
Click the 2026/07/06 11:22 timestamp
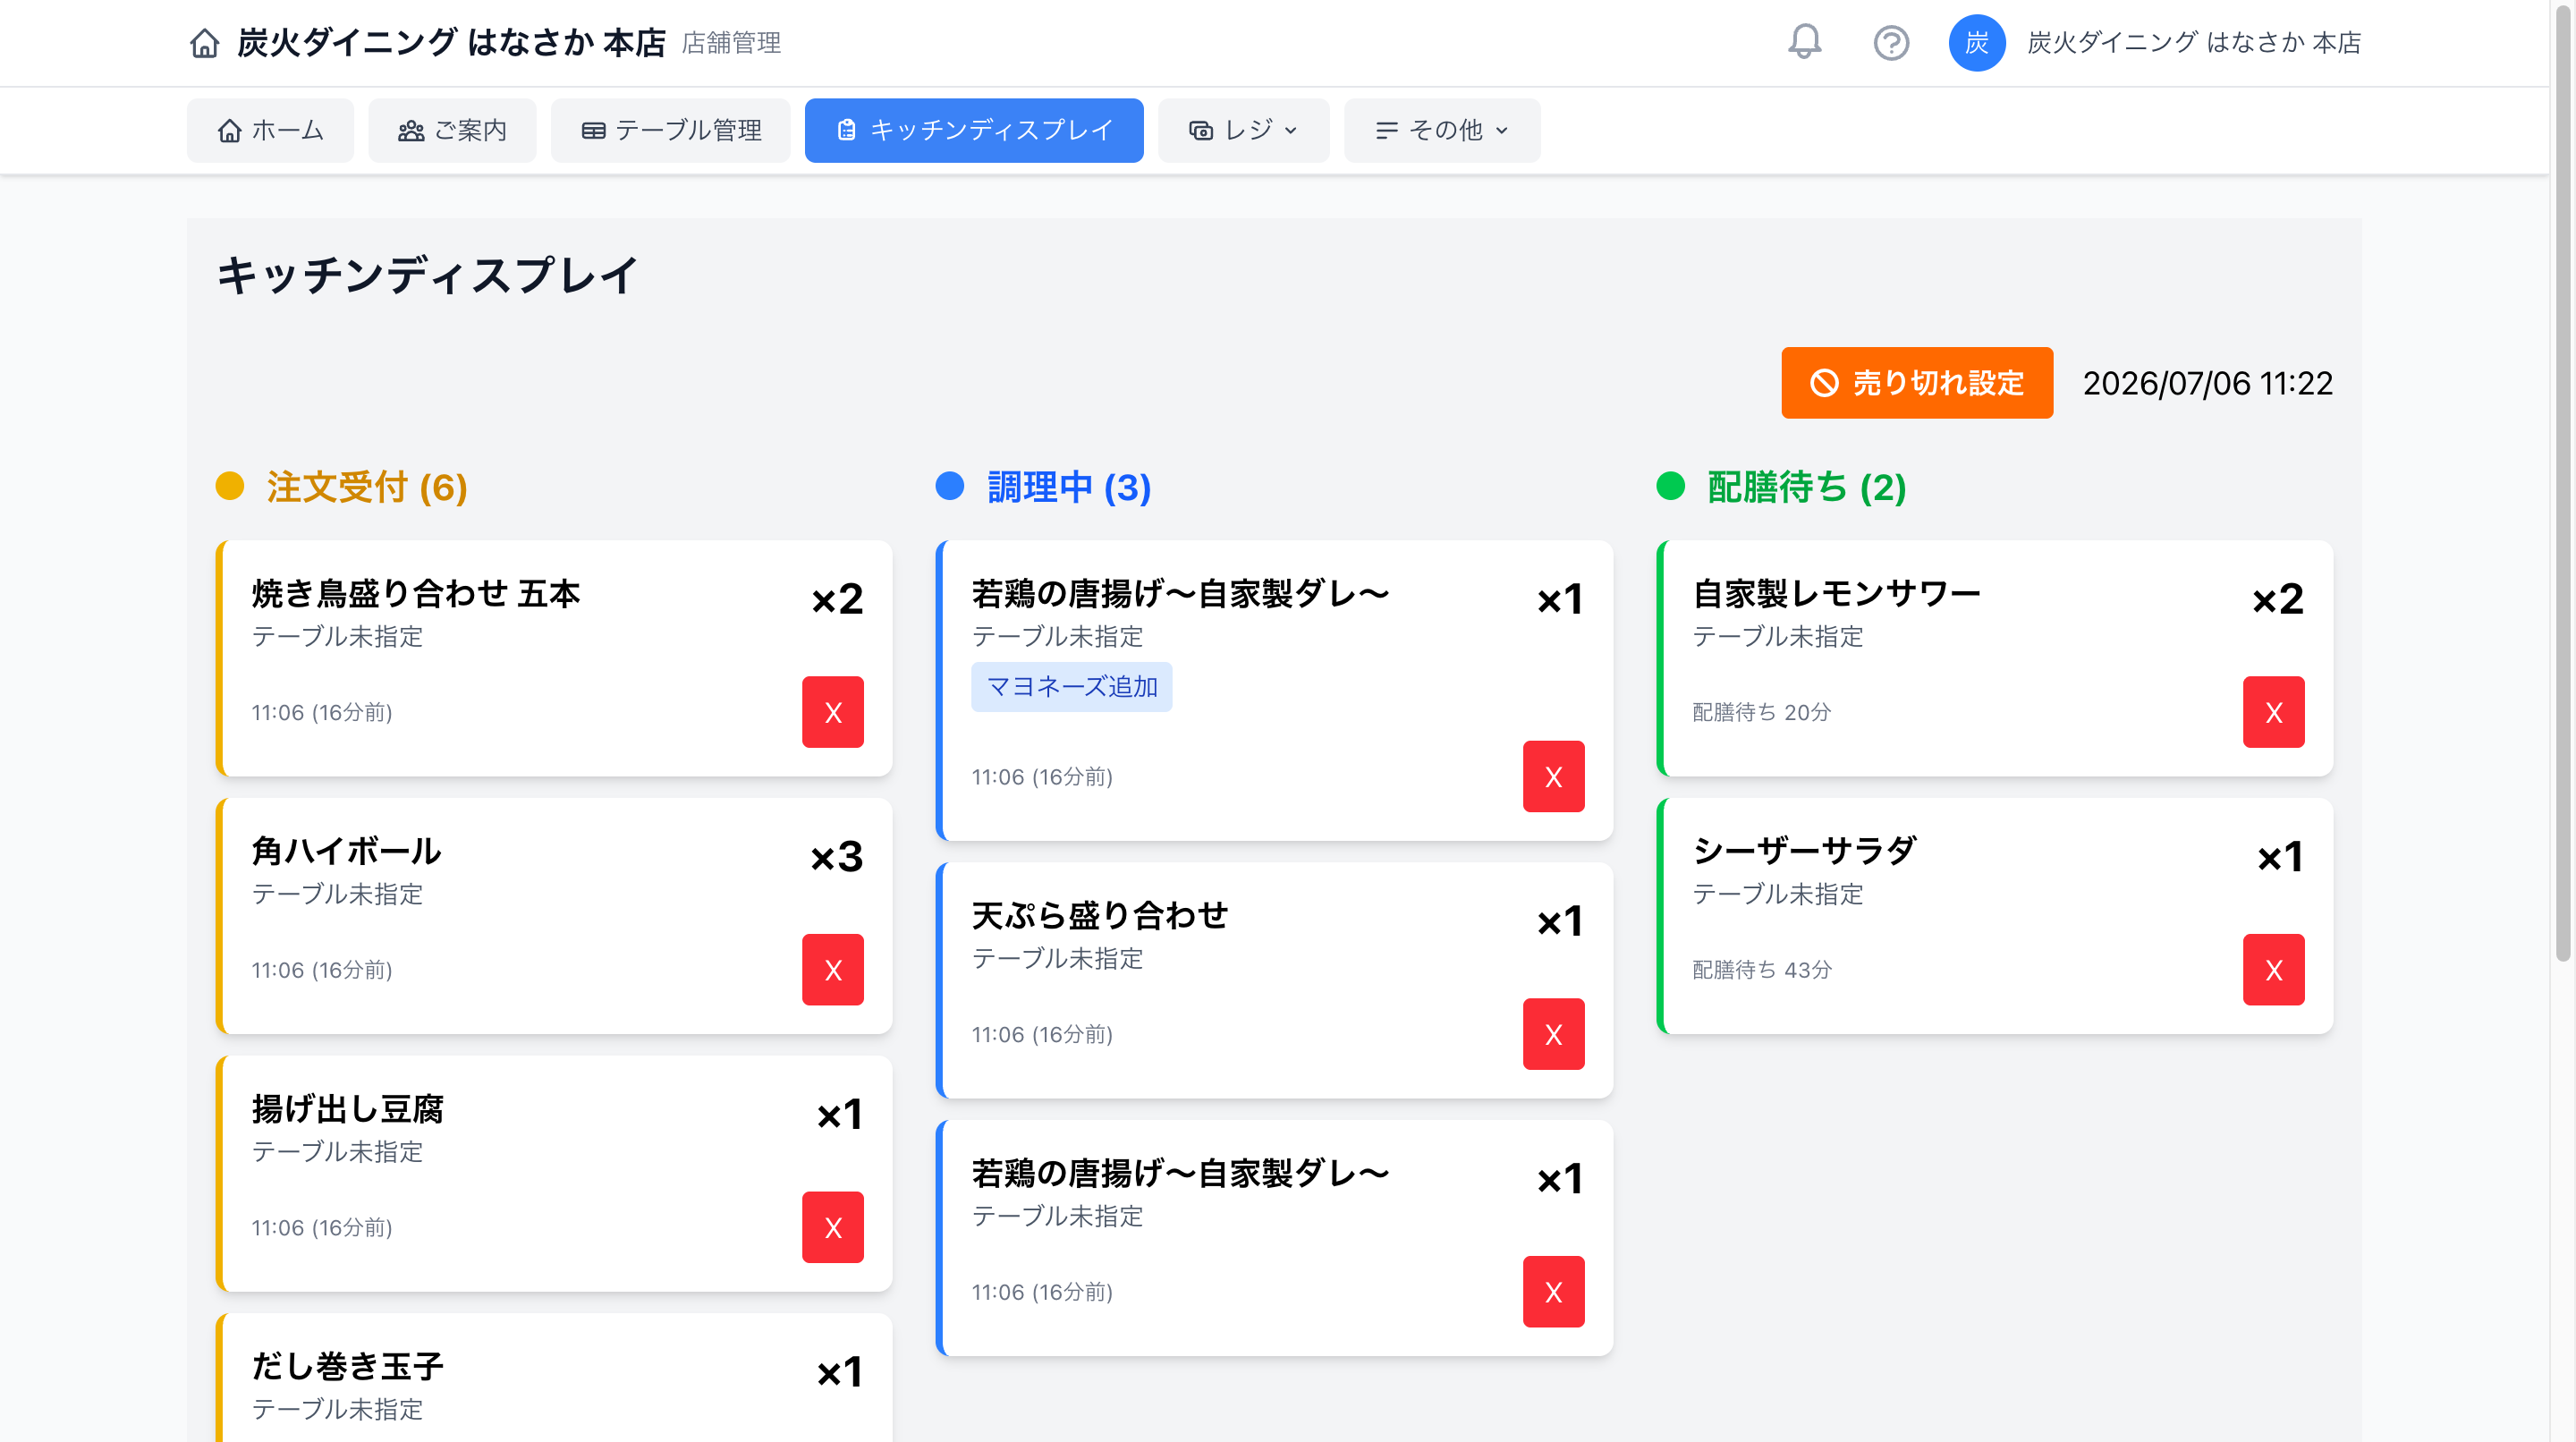pyautogui.click(x=2207, y=383)
